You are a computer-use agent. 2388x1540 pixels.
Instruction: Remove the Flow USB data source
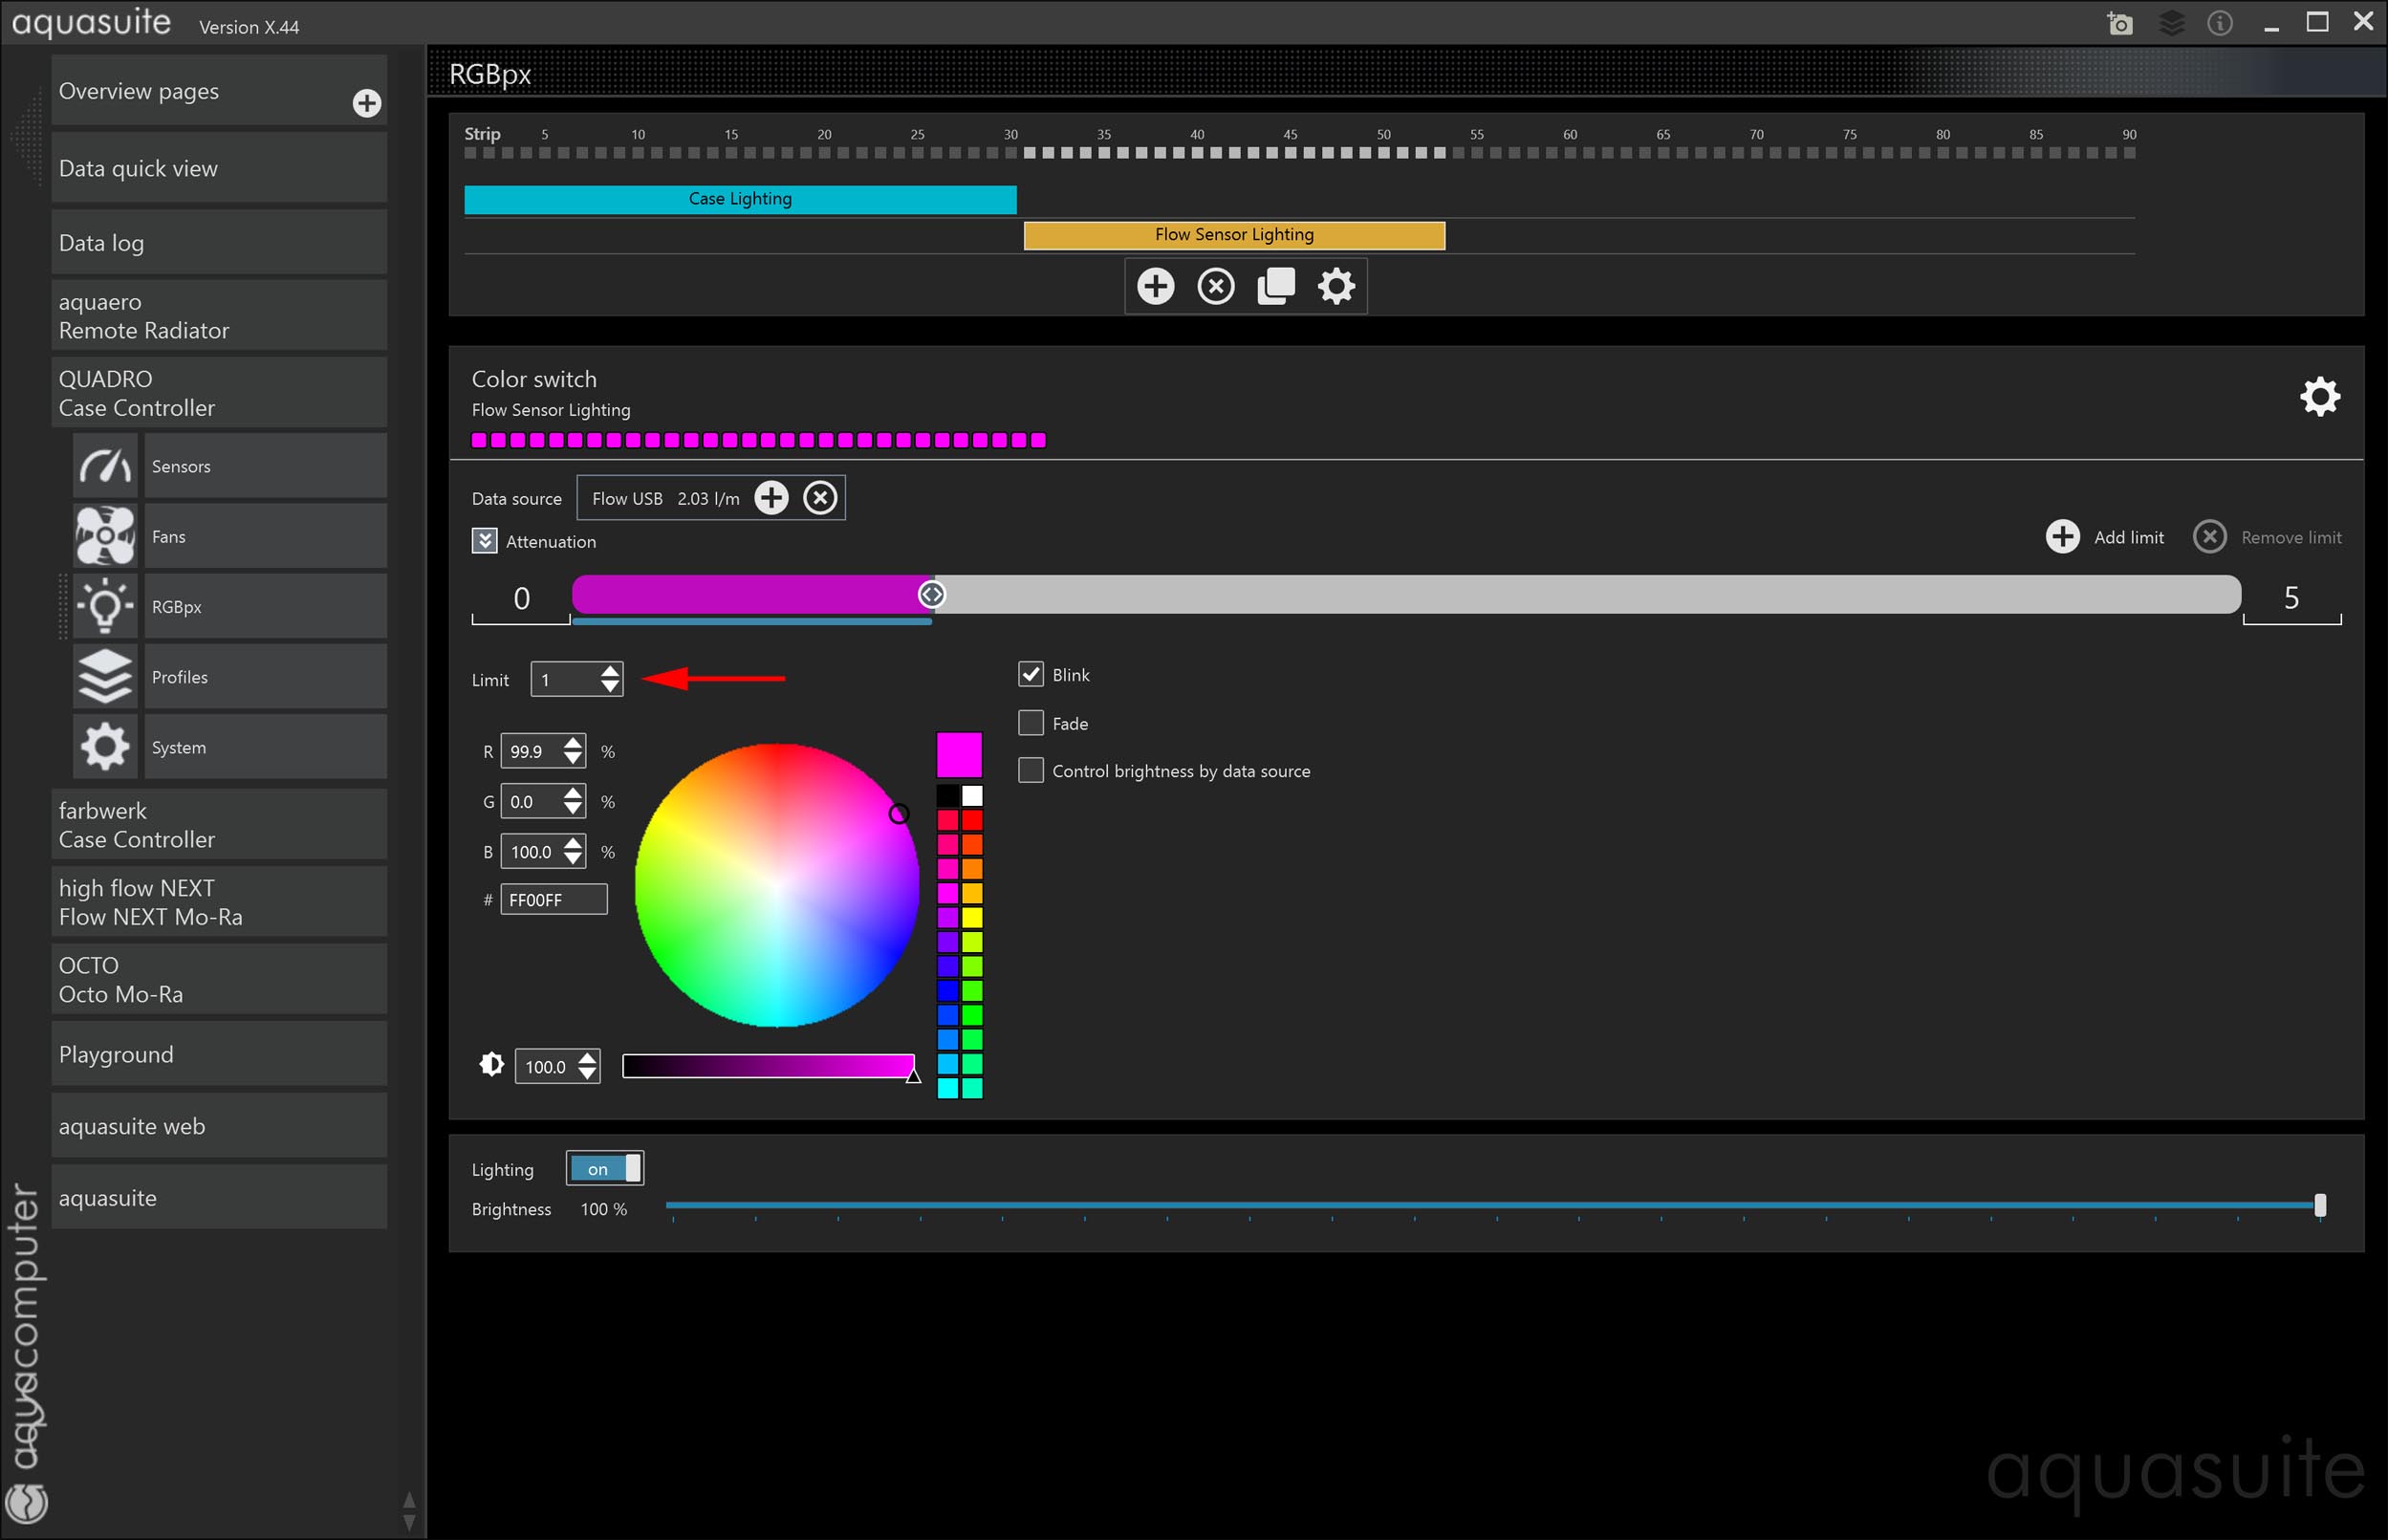point(820,498)
